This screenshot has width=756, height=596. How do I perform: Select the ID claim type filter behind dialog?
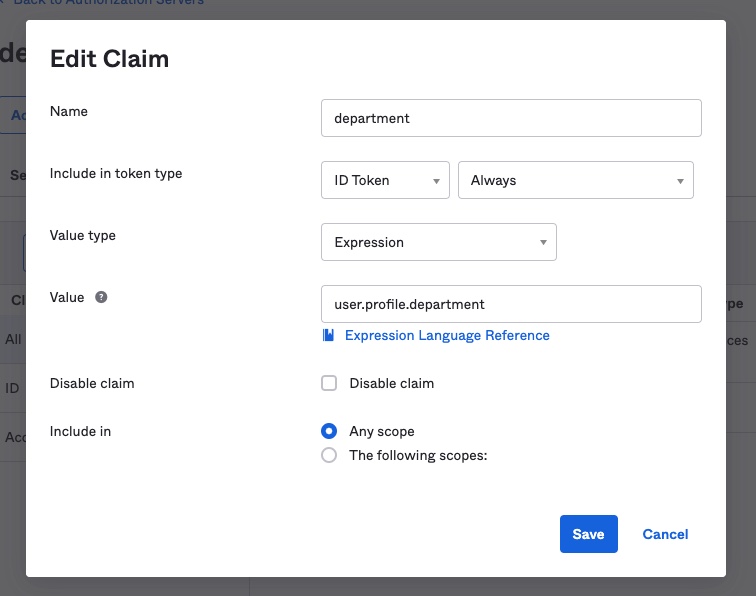[13, 387]
